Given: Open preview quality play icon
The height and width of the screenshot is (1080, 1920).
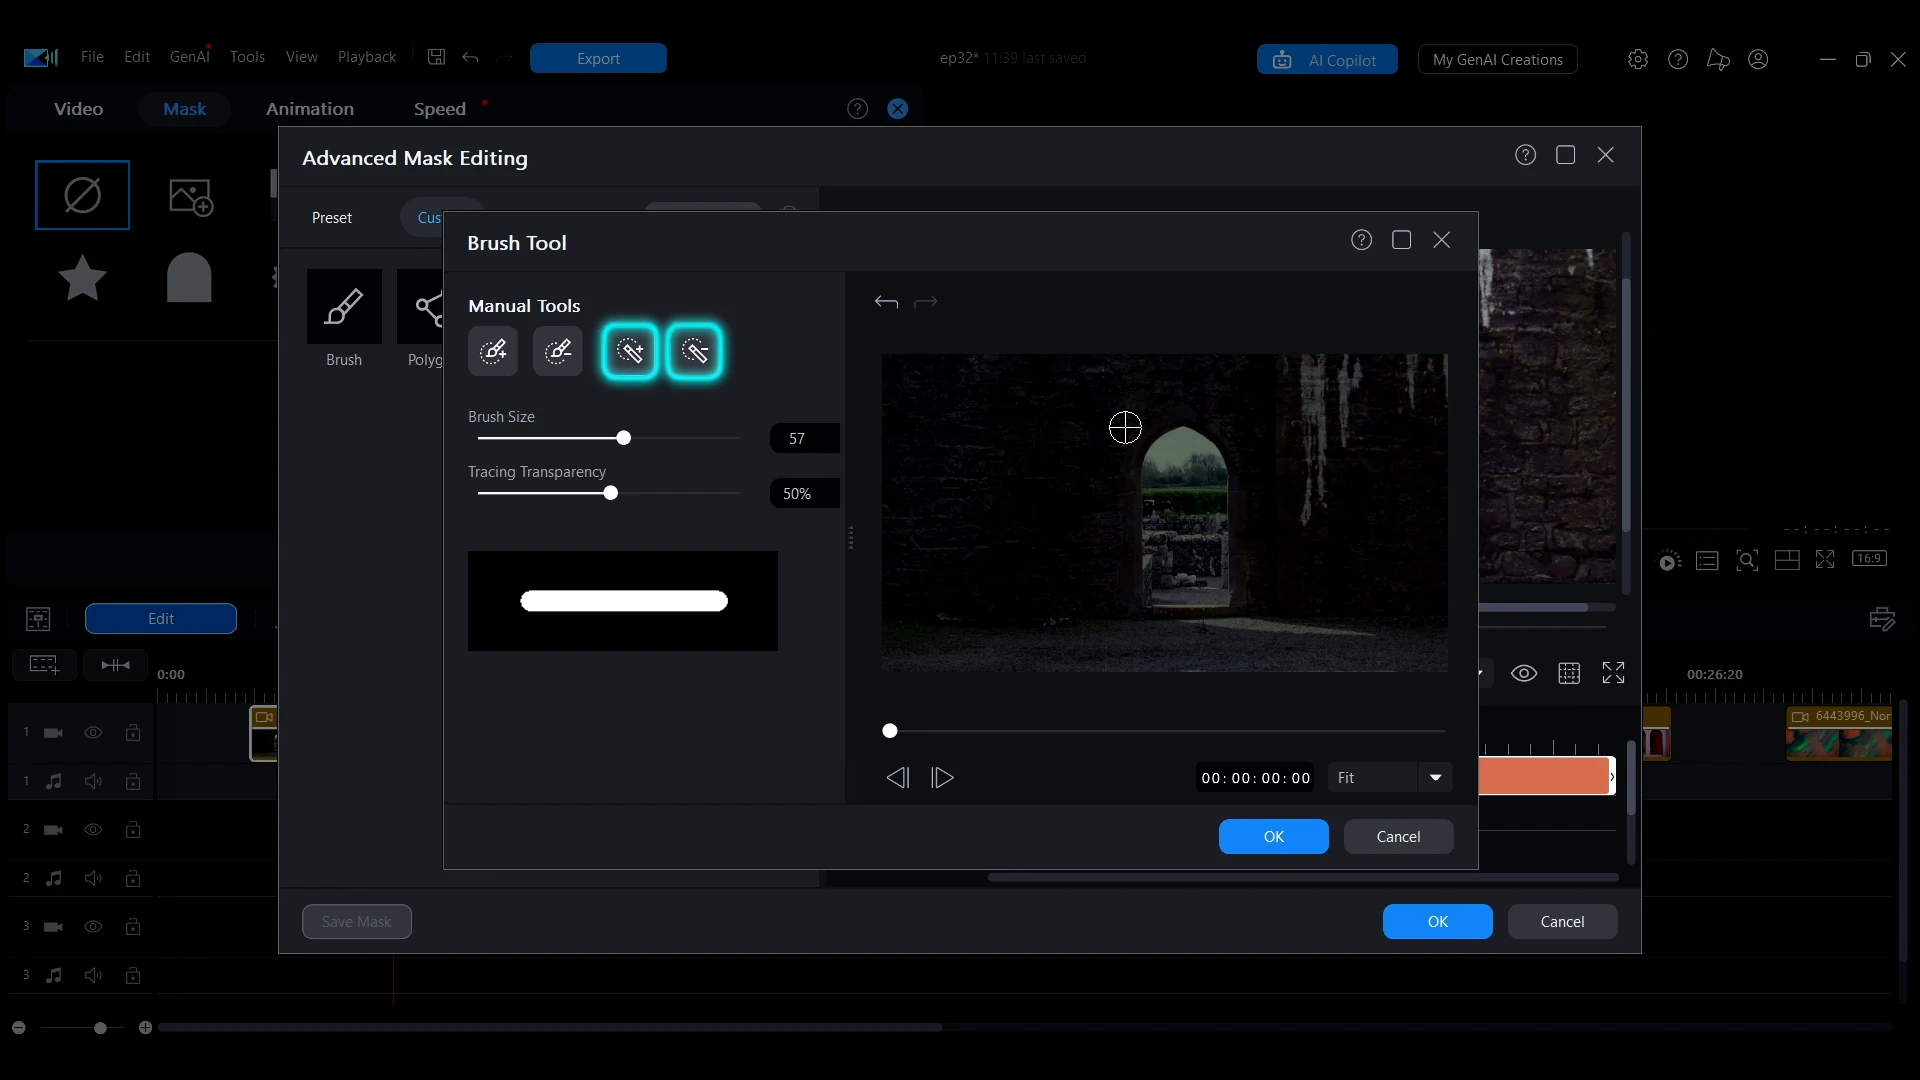Looking at the screenshot, I should point(1669,560).
